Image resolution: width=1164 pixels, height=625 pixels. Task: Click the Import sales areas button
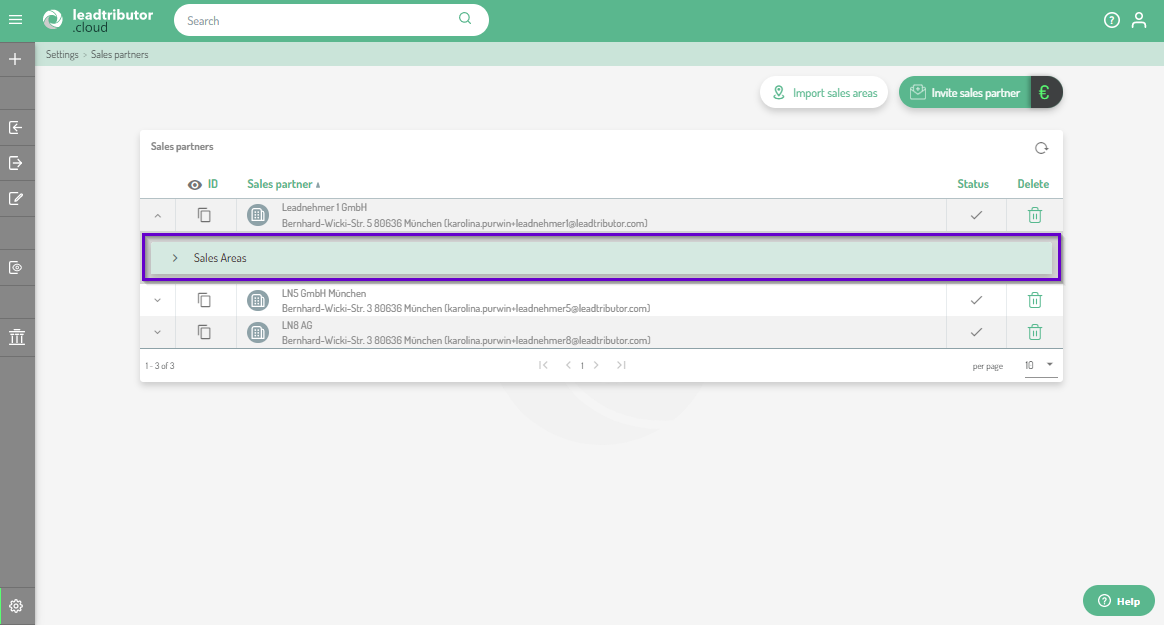[x=823, y=93]
